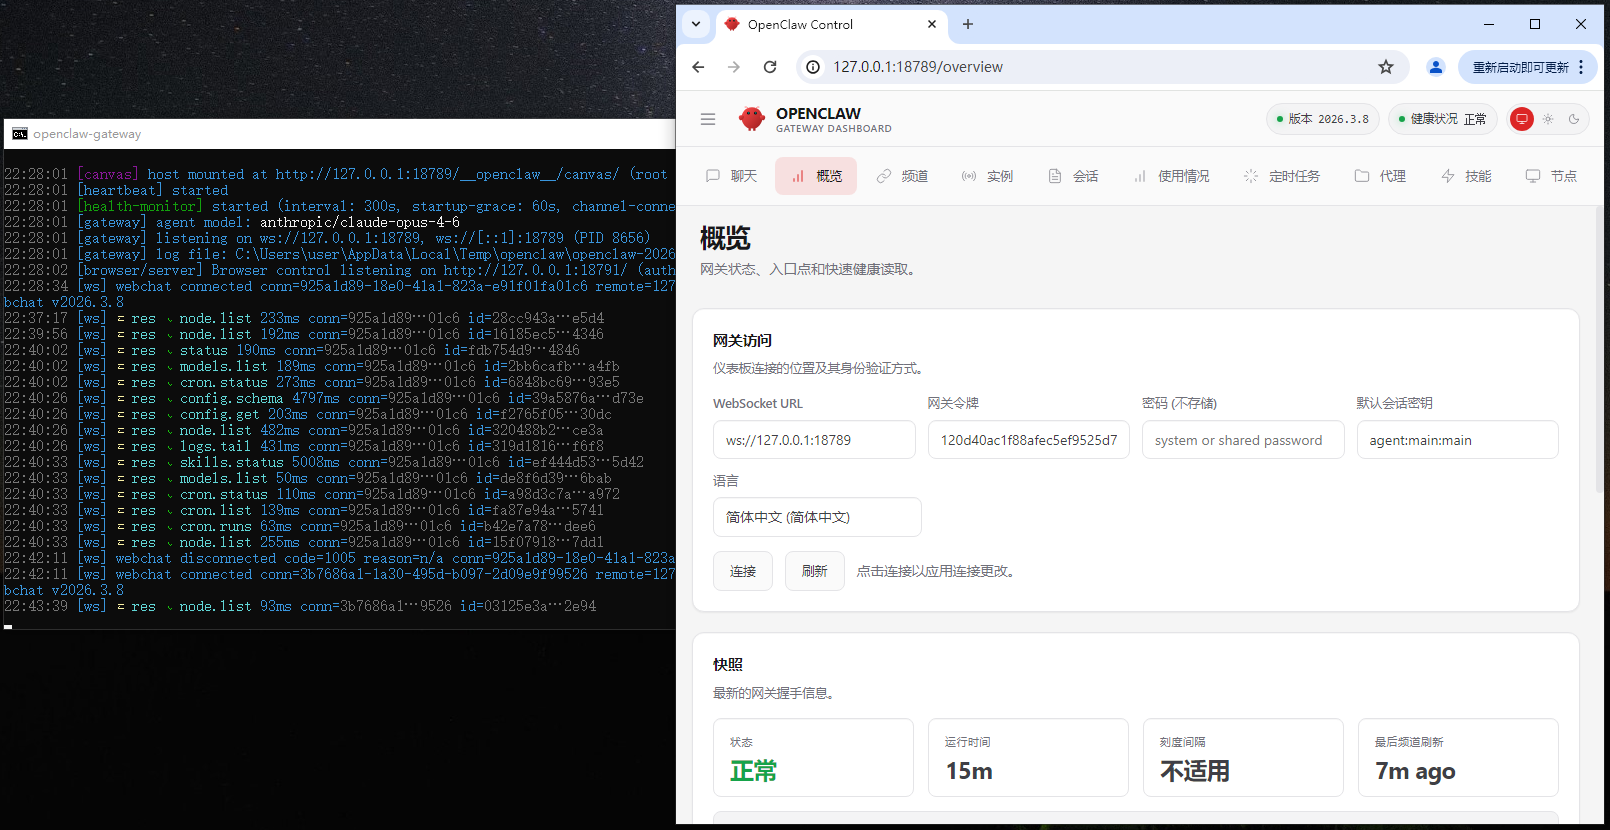1610x830 pixels.
Task: Click the 版本 2026.3.8 version badge
Action: click(1323, 119)
